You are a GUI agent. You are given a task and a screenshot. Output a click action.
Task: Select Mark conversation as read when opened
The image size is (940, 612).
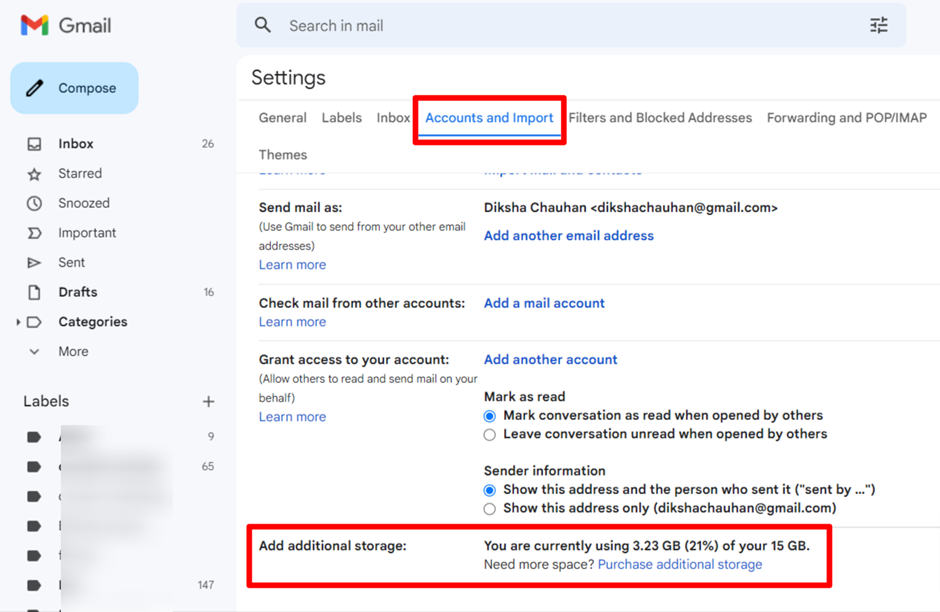[x=490, y=416]
